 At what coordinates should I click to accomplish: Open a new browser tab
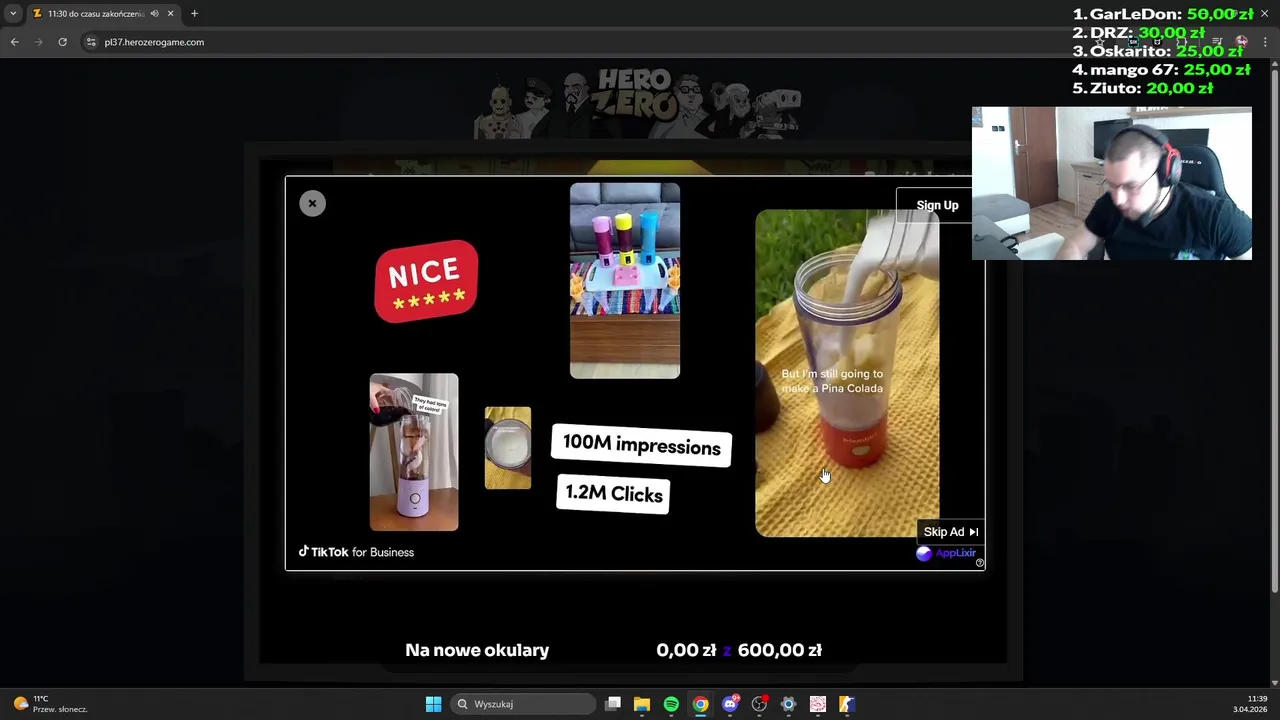[x=194, y=14]
